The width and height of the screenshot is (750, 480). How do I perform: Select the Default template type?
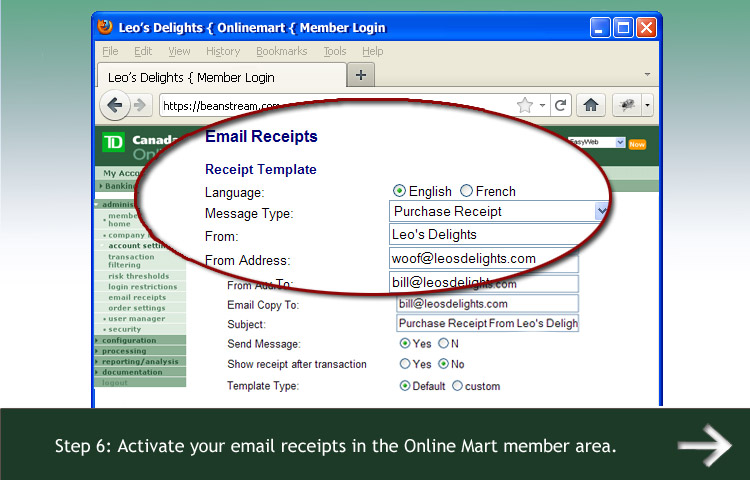click(x=405, y=386)
